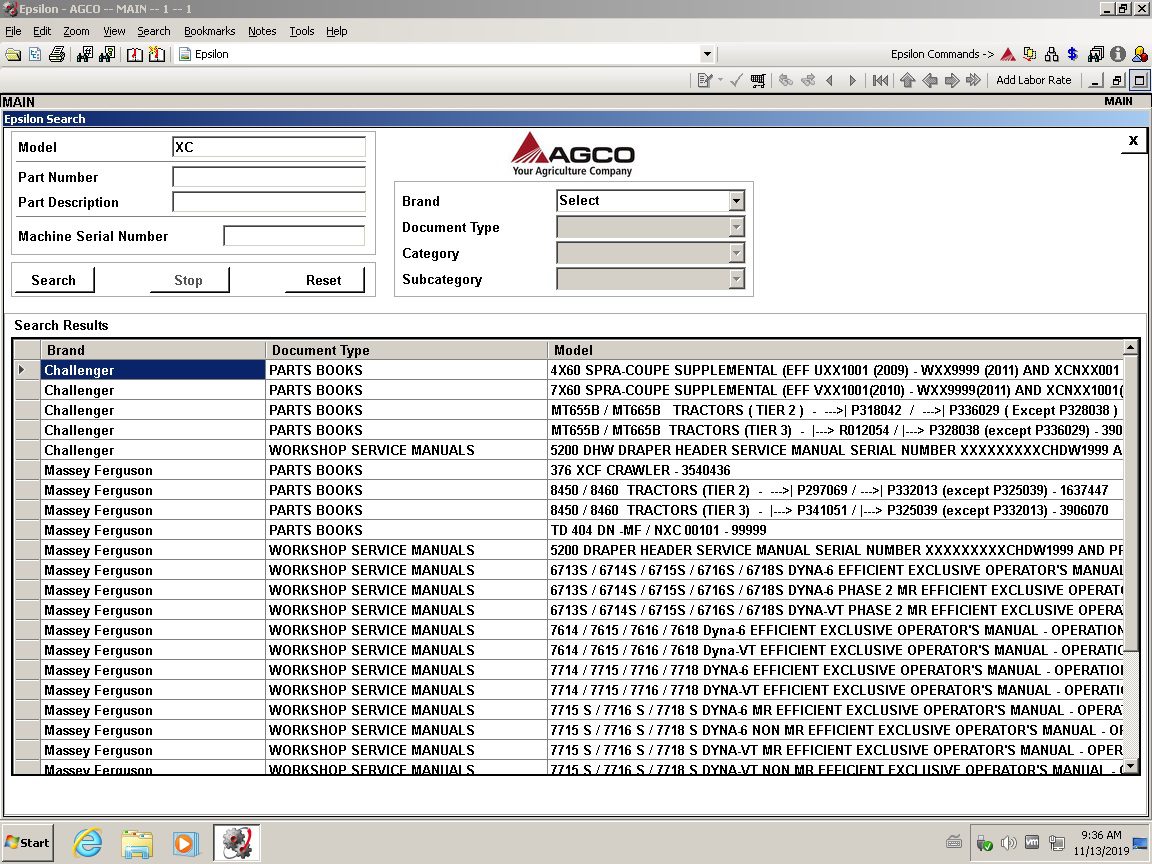Open Internet Explorer from the taskbar
Screen dimensions: 1152x864
click(87, 843)
